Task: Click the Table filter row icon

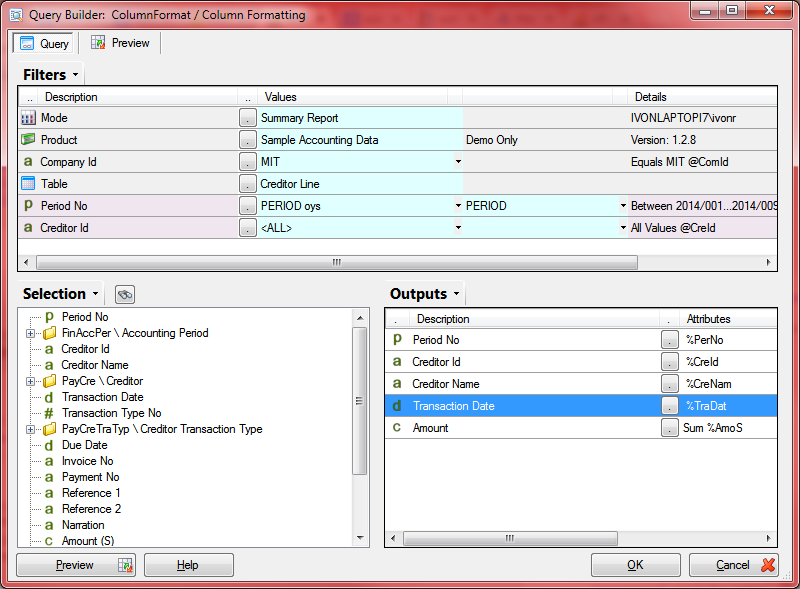Action: (x=28, y=184)
